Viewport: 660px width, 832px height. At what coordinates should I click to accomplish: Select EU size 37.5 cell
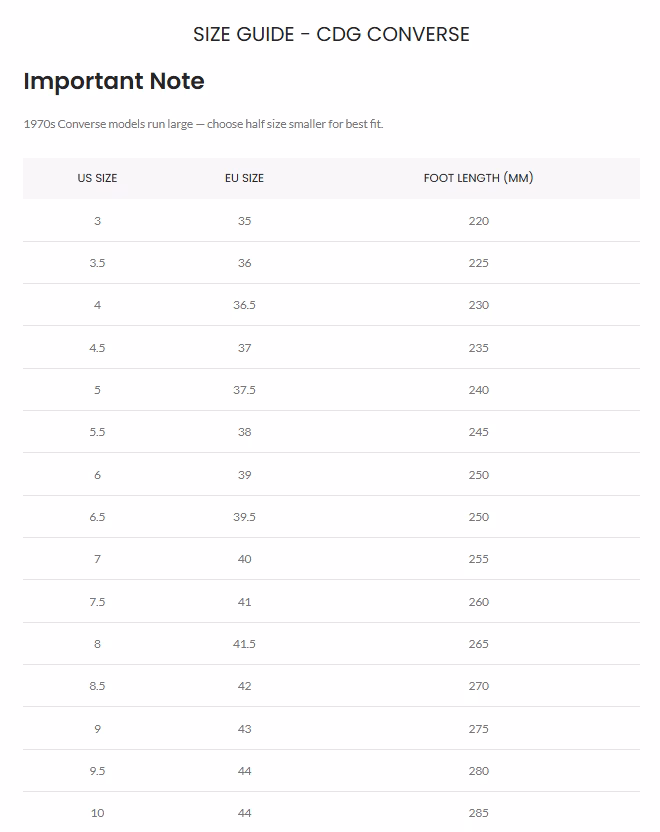[244, 390]
